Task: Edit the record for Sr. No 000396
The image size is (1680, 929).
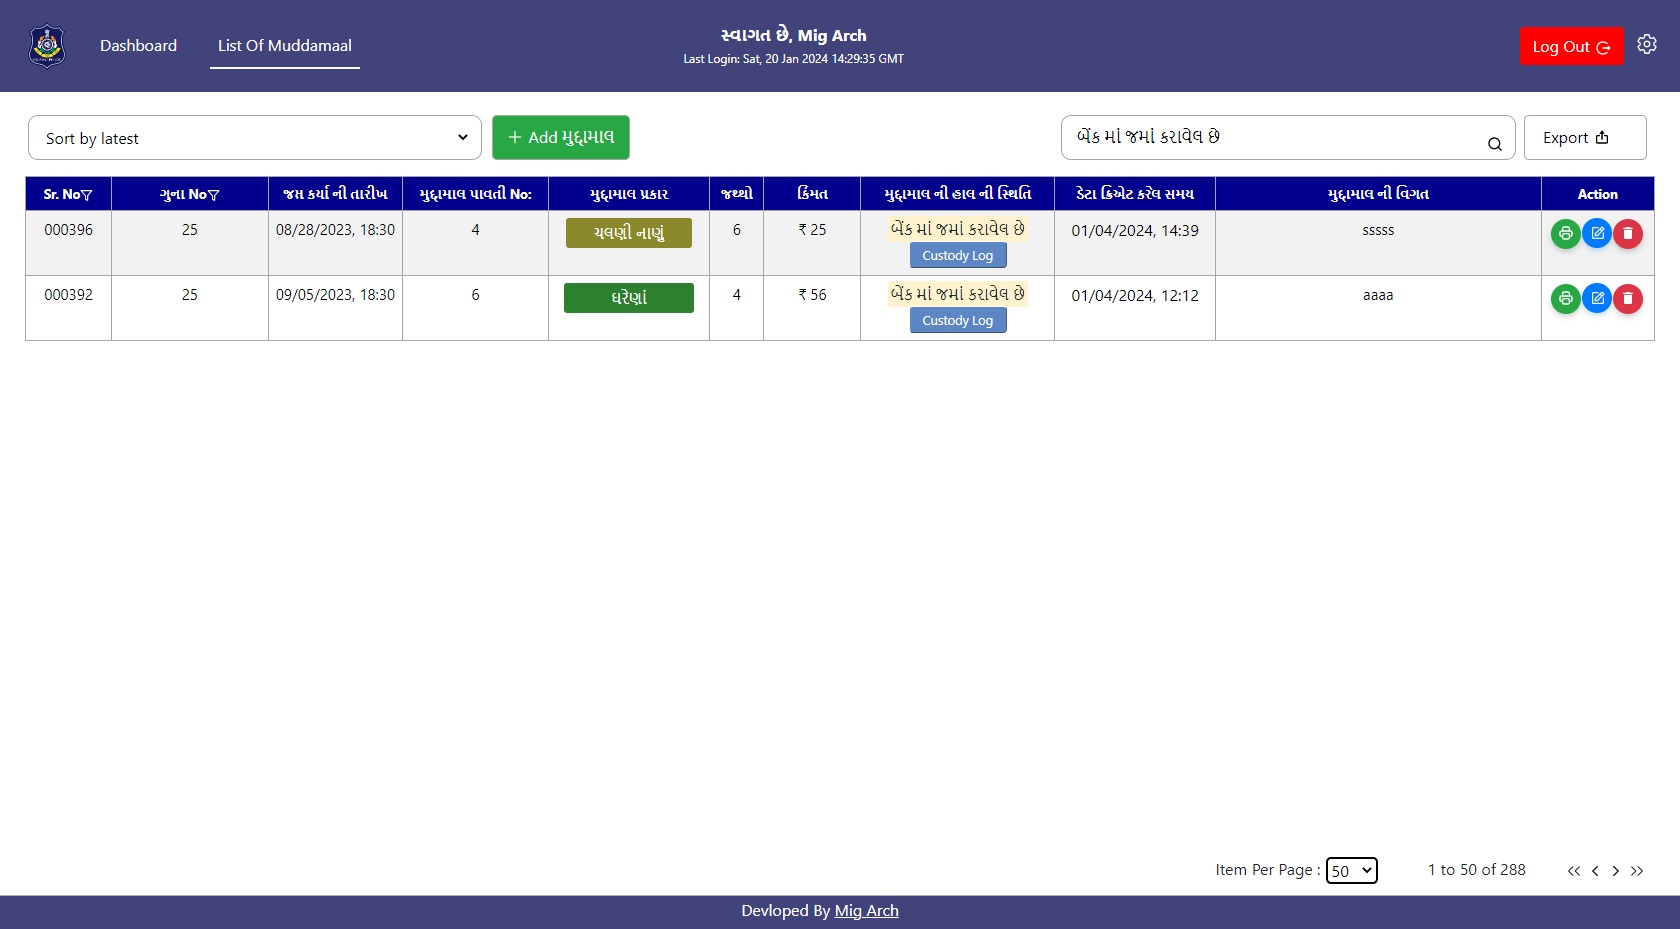Action: pos(1597,234)
